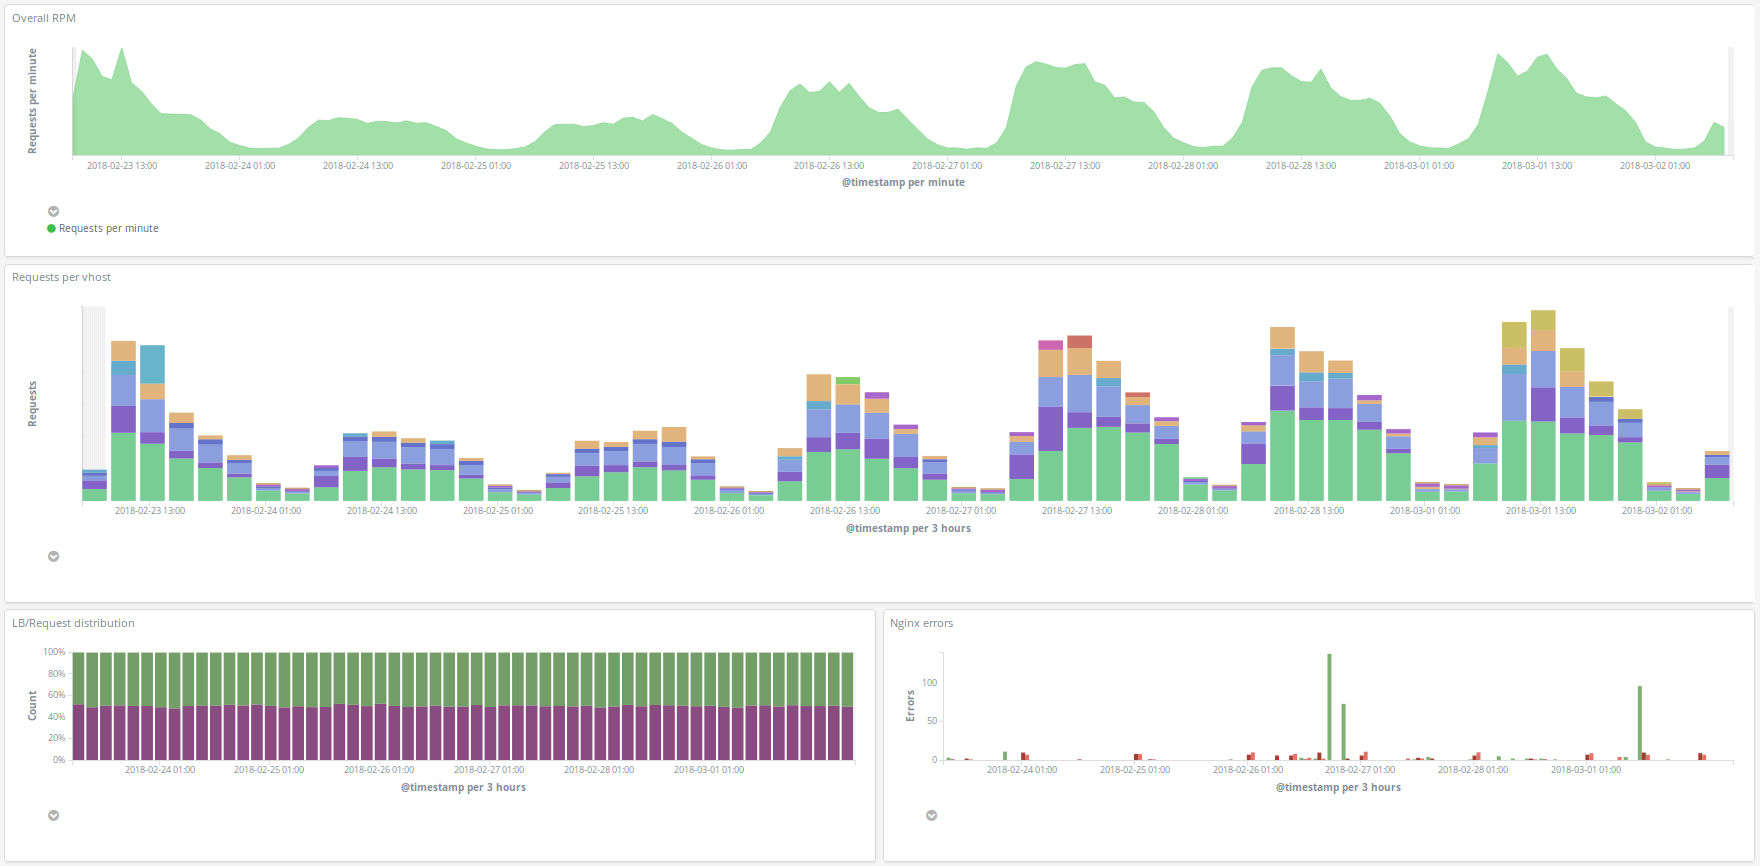Click the 'Requests per vhost' panel title

tap(62, 277)
